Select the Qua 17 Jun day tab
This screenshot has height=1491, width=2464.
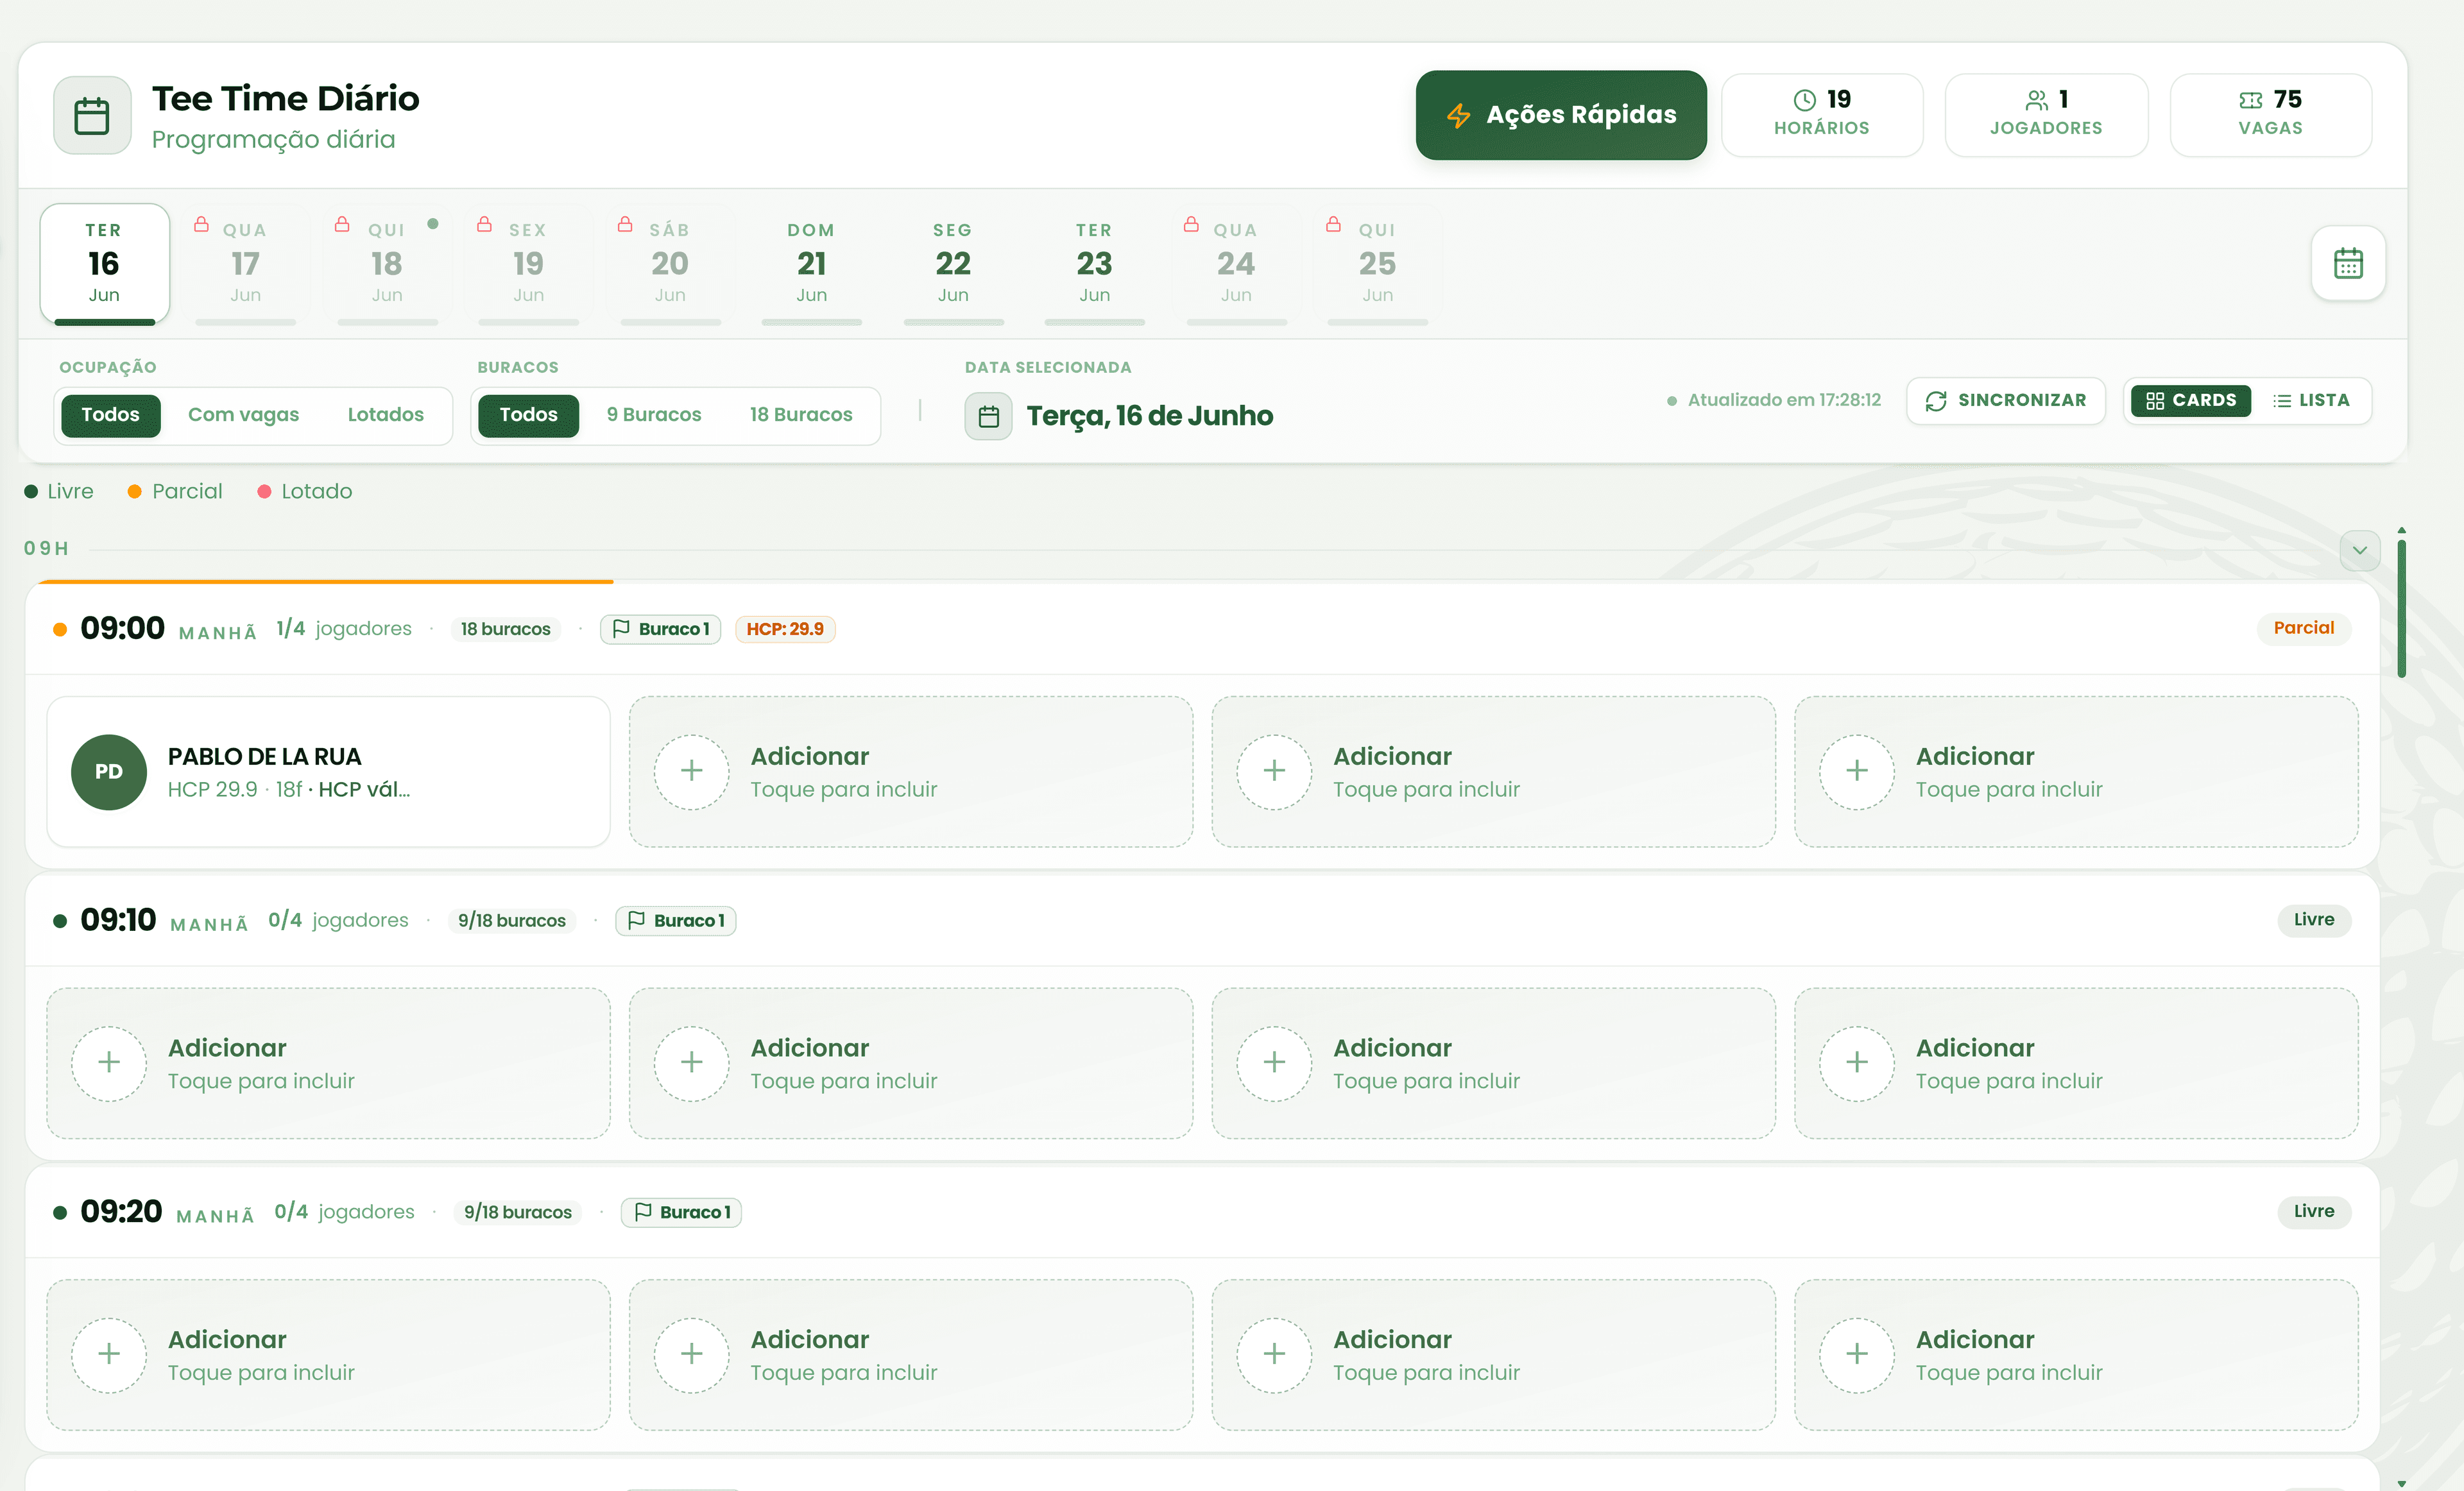245,264
